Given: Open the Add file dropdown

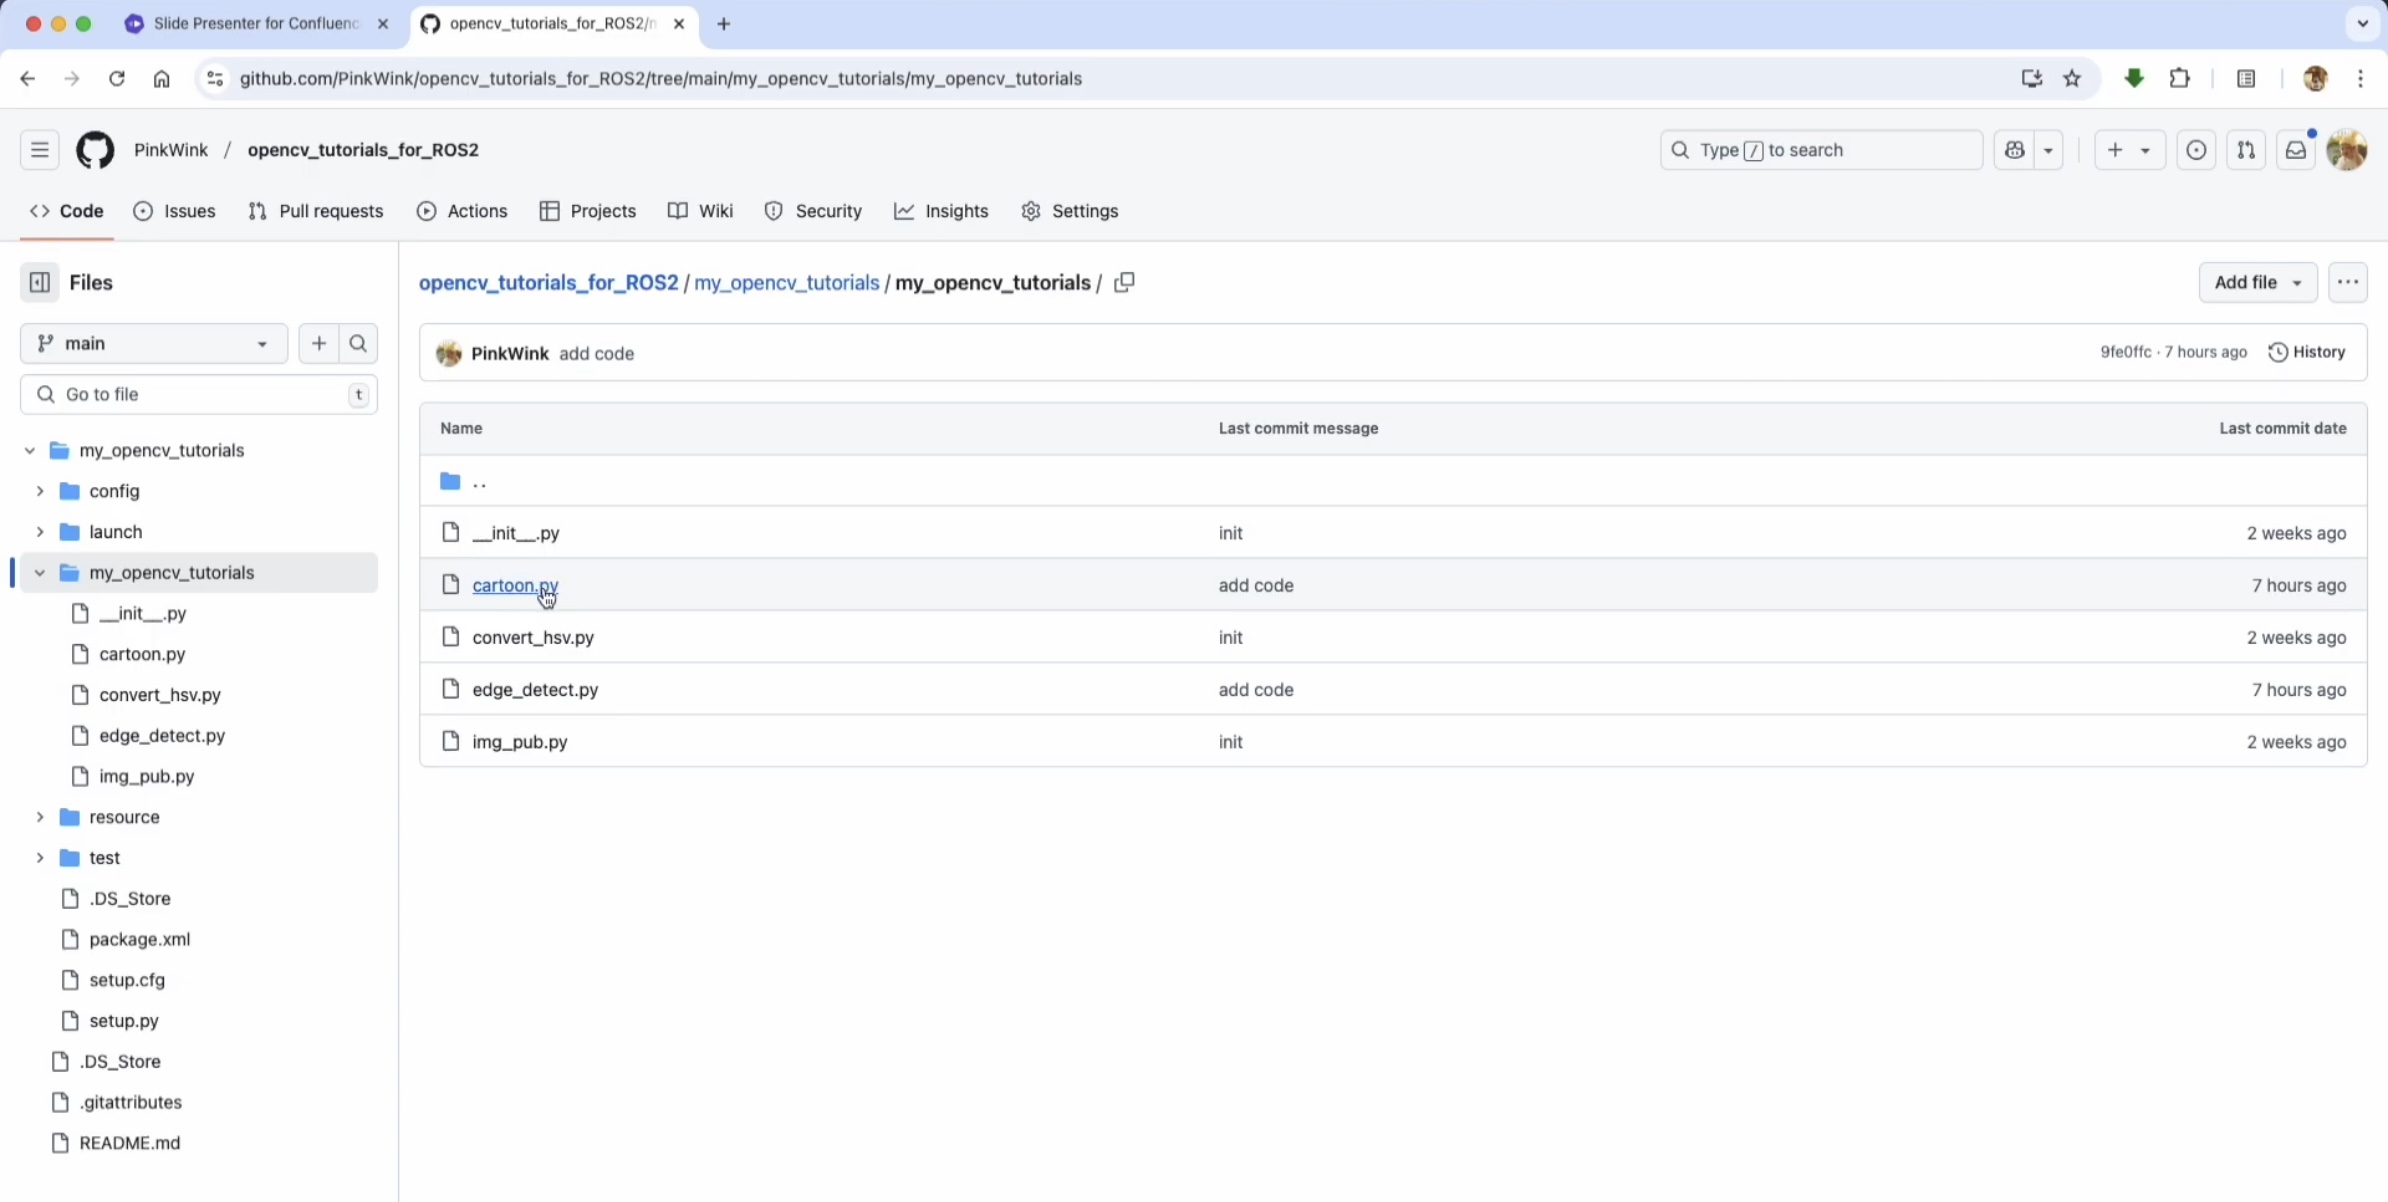Looking at the screenshot, I should pyautogui.click(x=2257, y=283).
